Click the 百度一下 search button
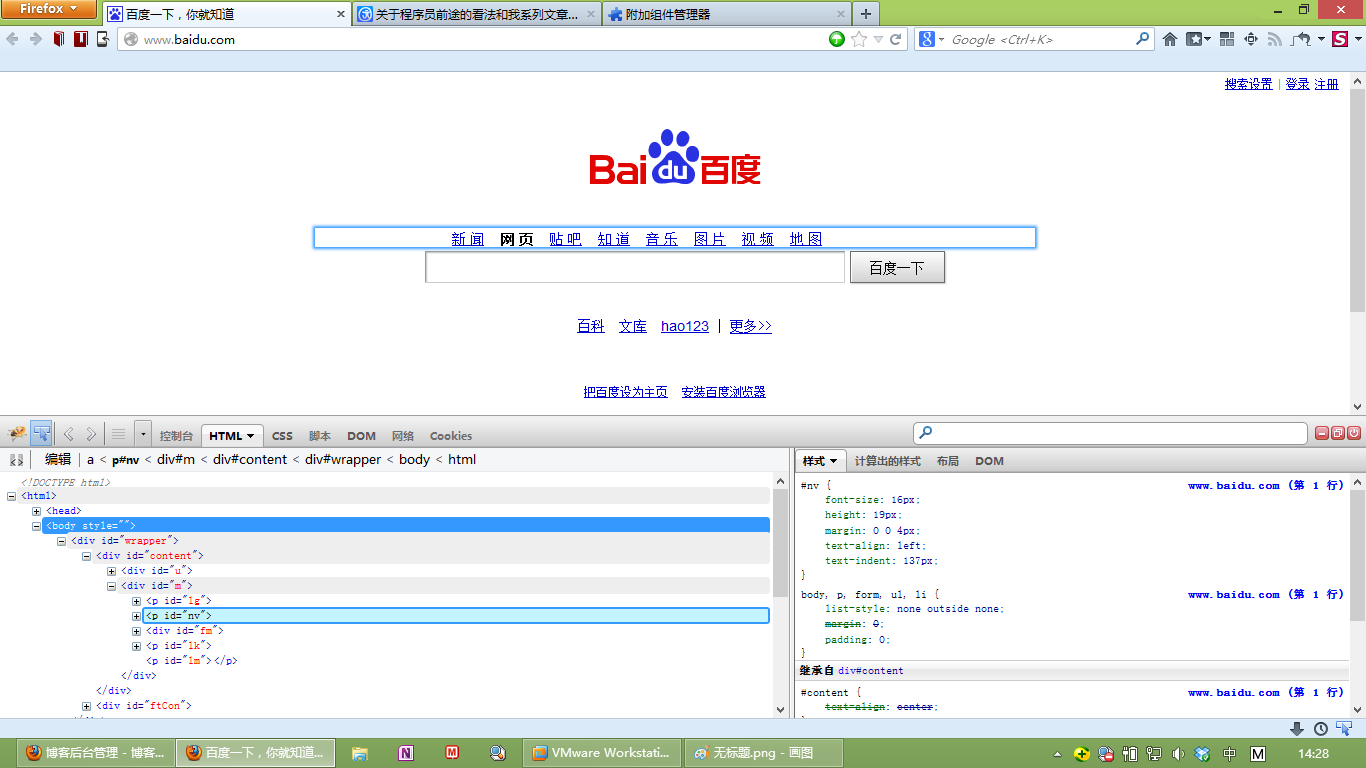This screenshot has width=1366, height=768. click(897, 267)
